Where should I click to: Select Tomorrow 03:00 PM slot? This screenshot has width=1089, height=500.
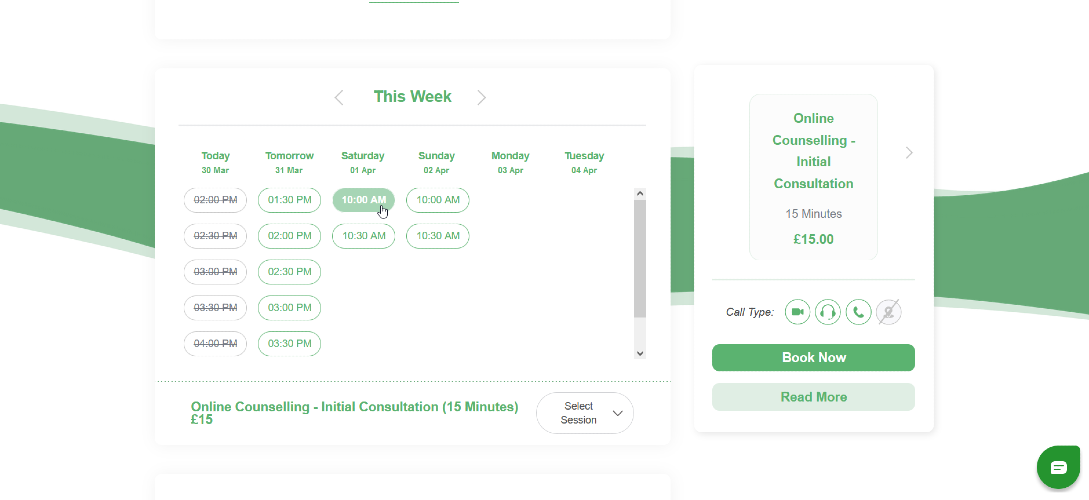(x=290, y=308)
